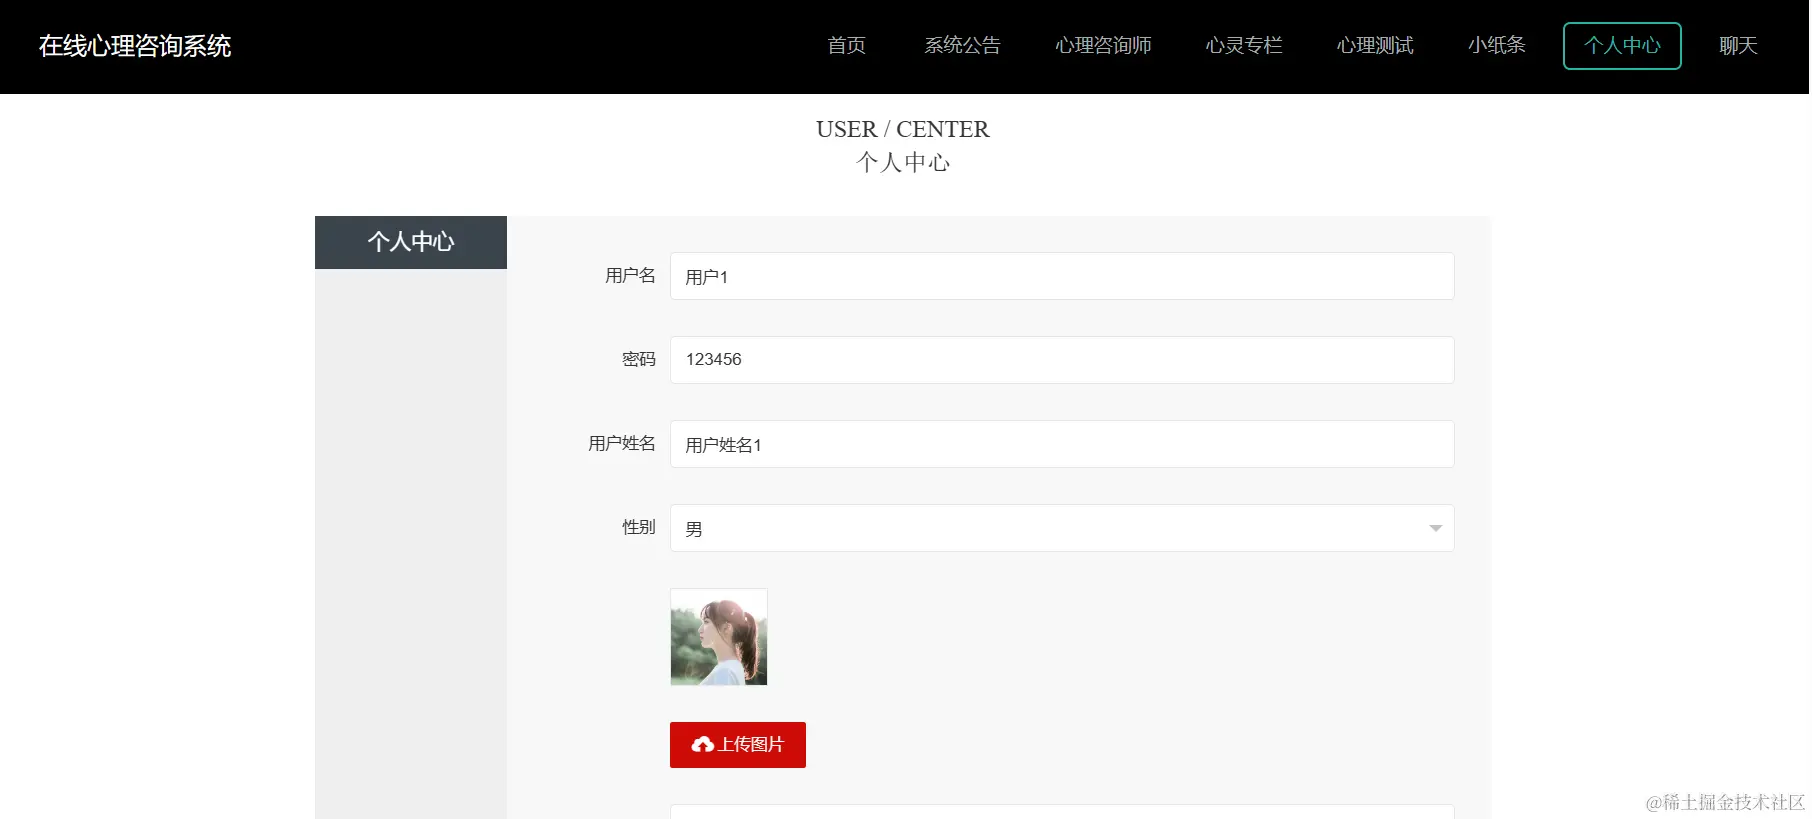Open the 首页 navigation item
The height and width of the screenshot is (819, 1812).
846,46
